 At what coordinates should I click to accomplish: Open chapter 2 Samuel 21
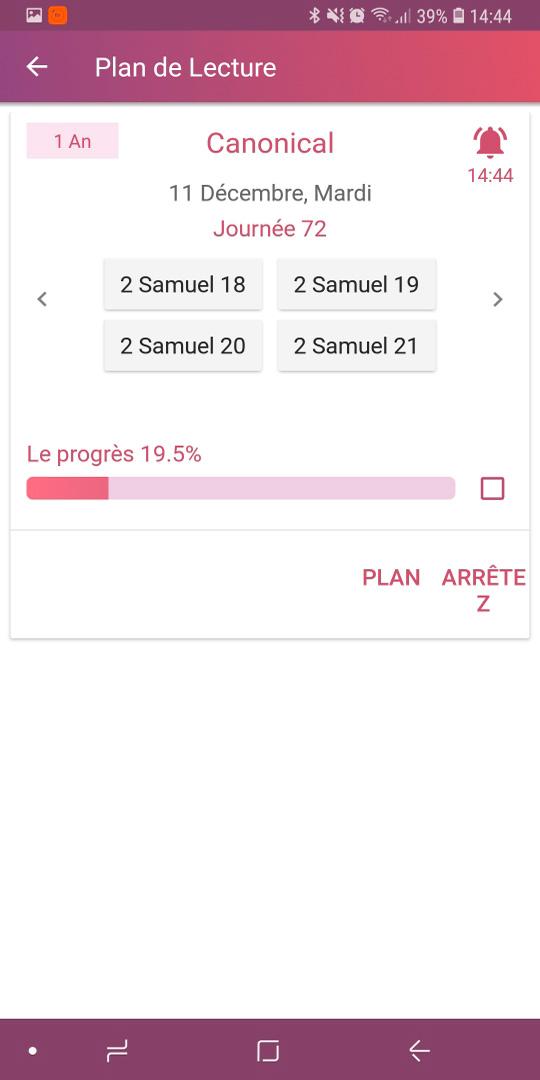click(356, 346)
